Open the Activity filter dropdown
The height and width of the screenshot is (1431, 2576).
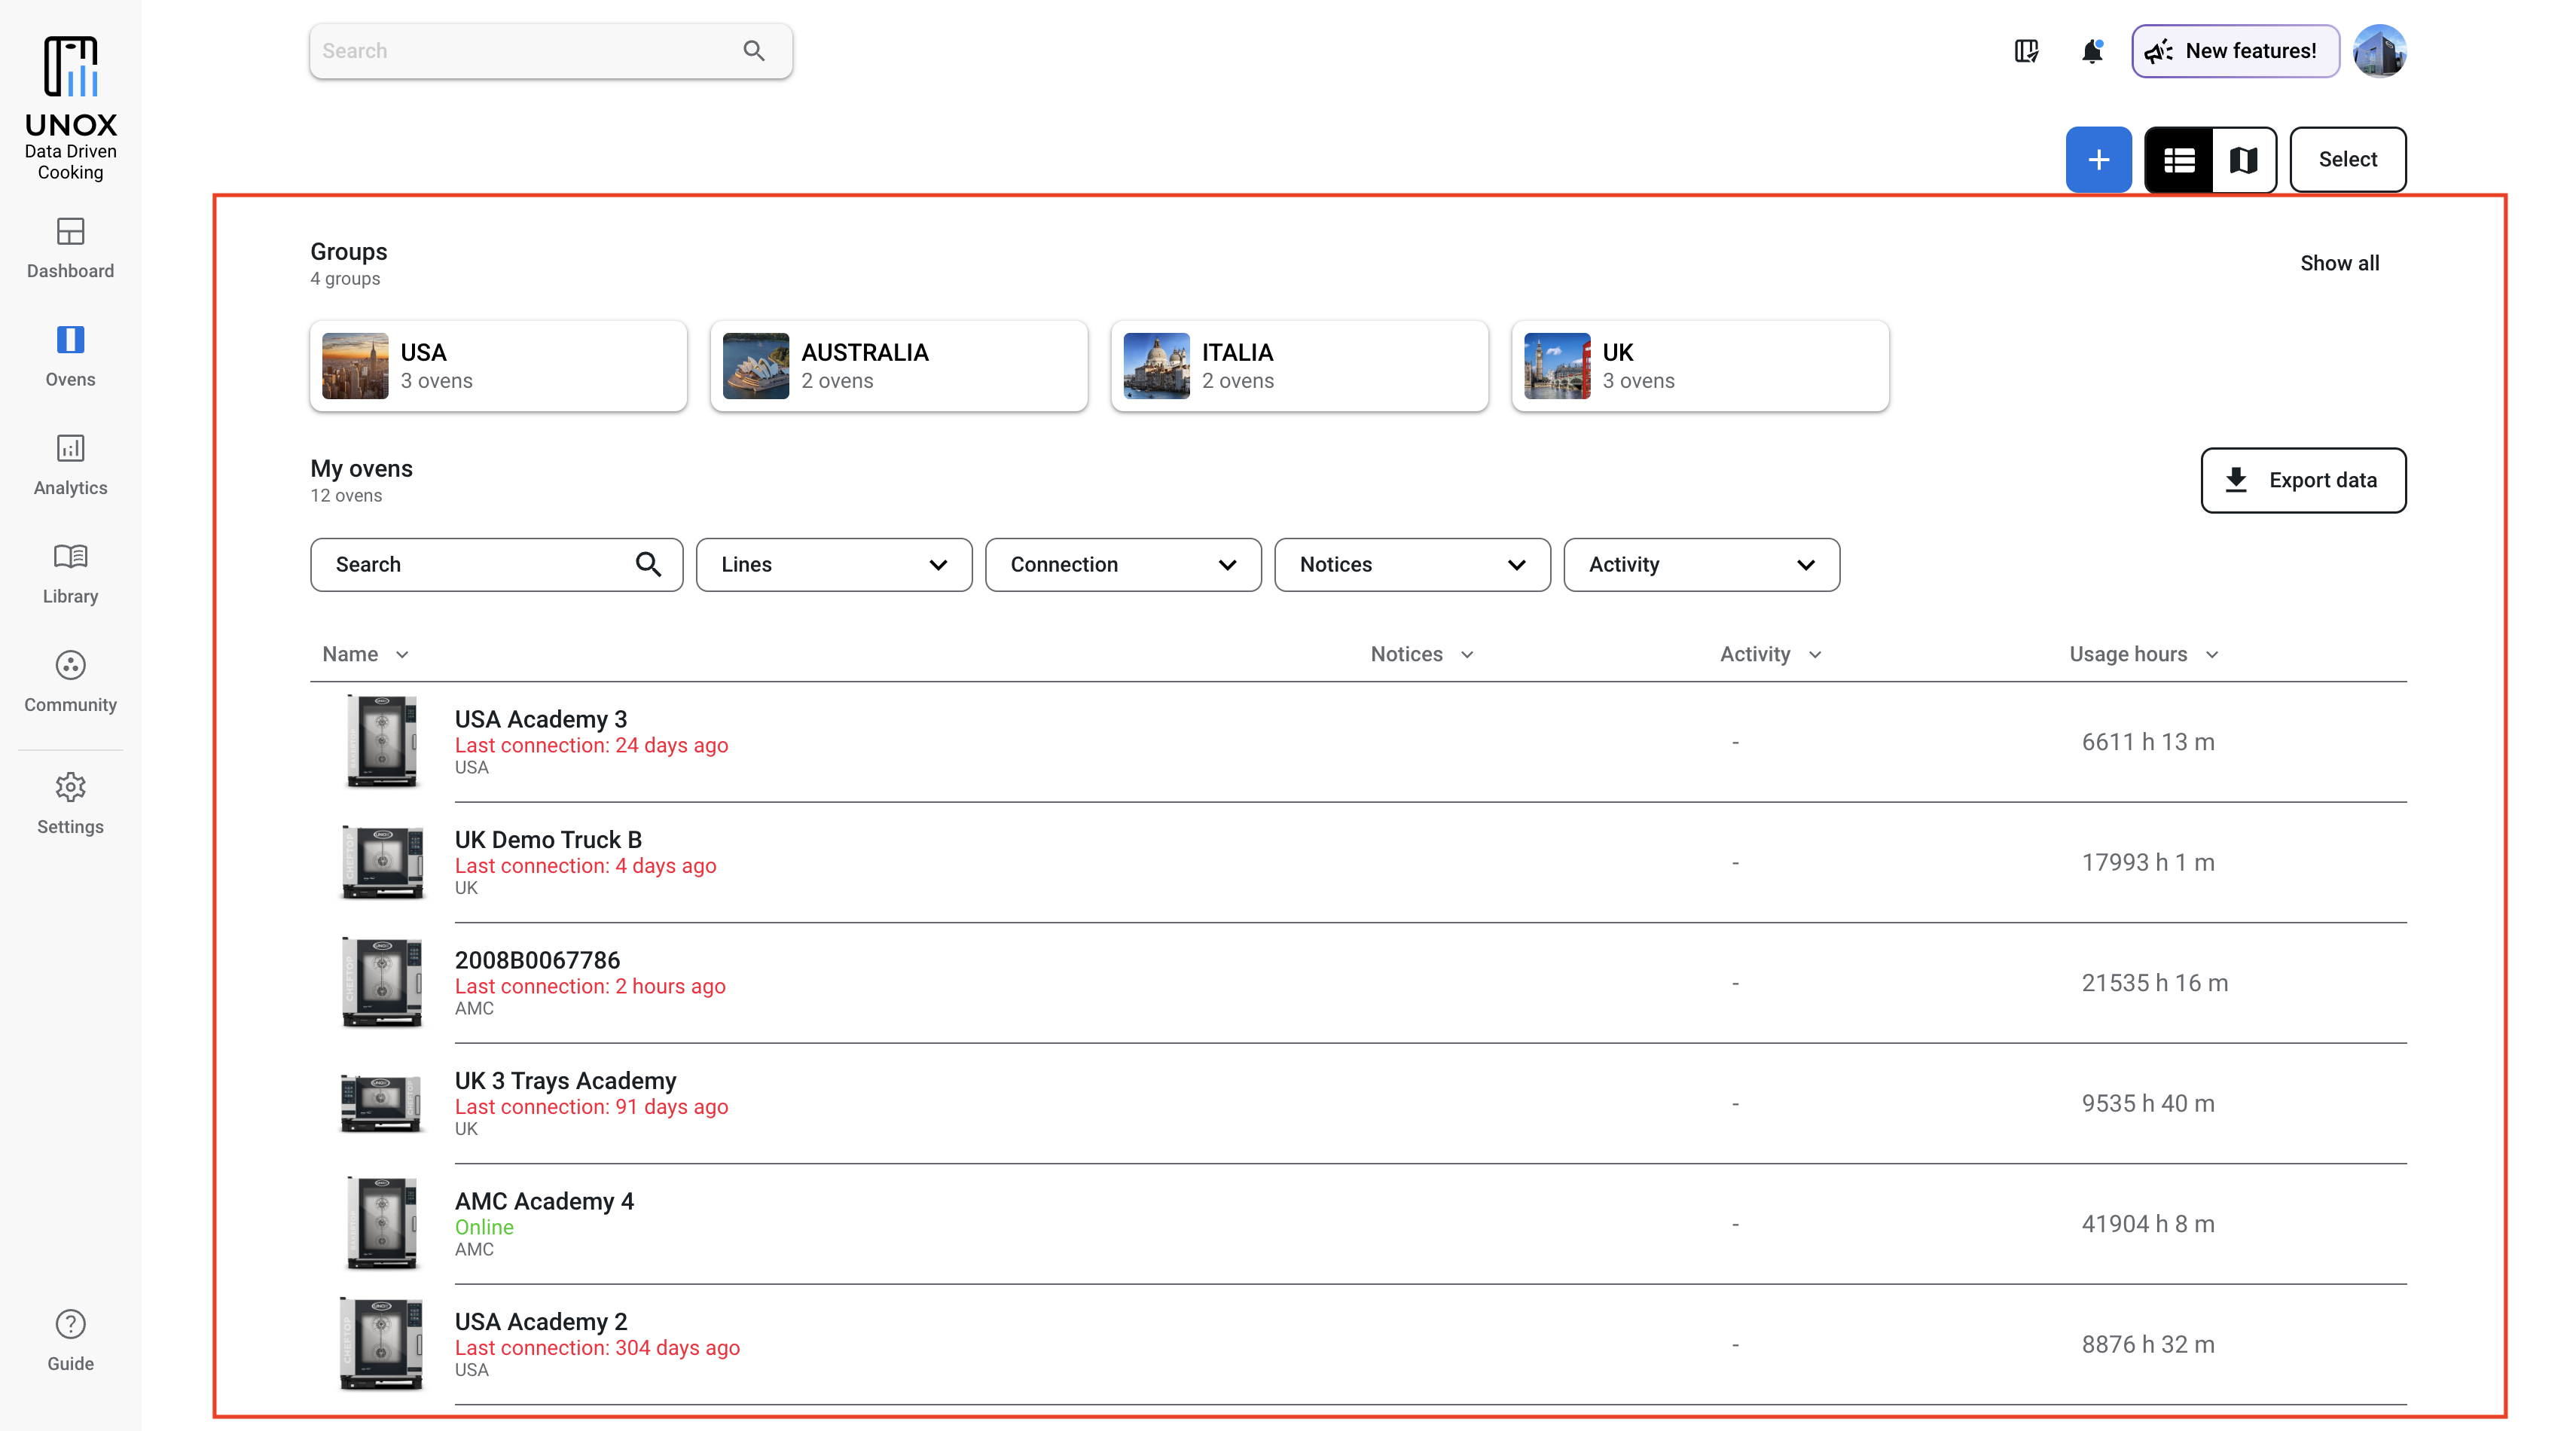click(1700, 565)
